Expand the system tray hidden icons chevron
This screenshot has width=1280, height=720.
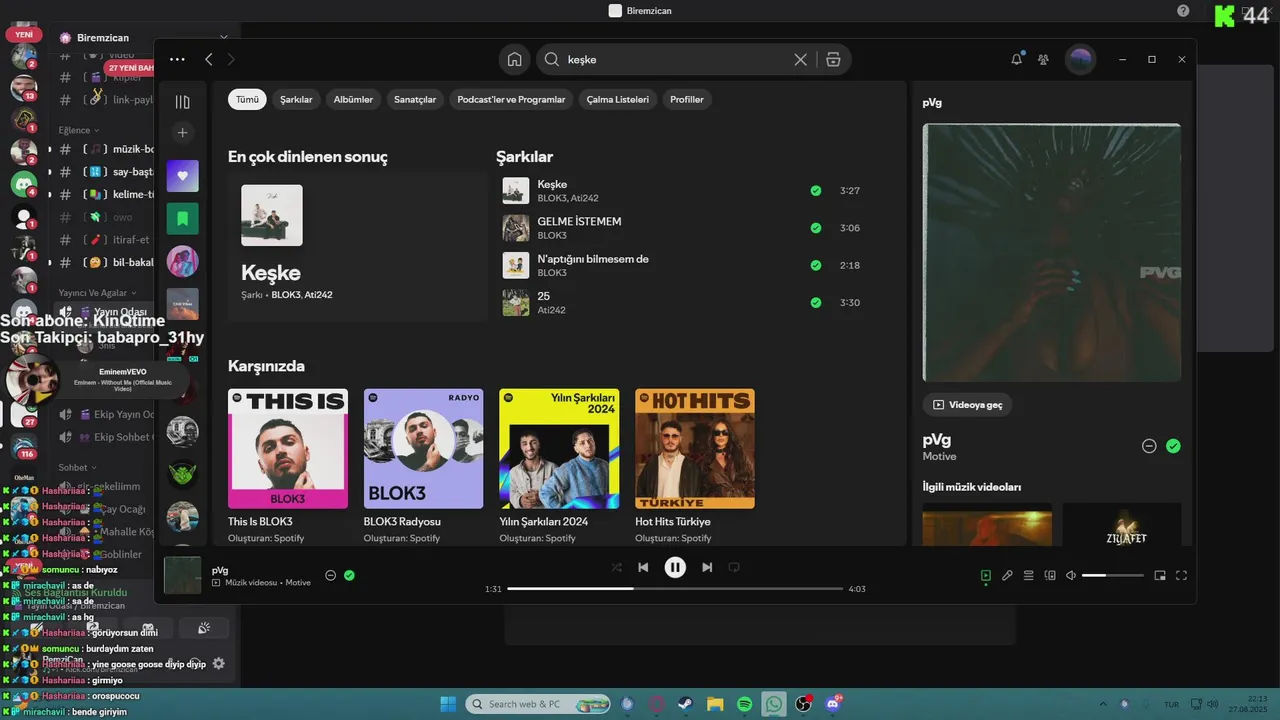coord(1103,704)
